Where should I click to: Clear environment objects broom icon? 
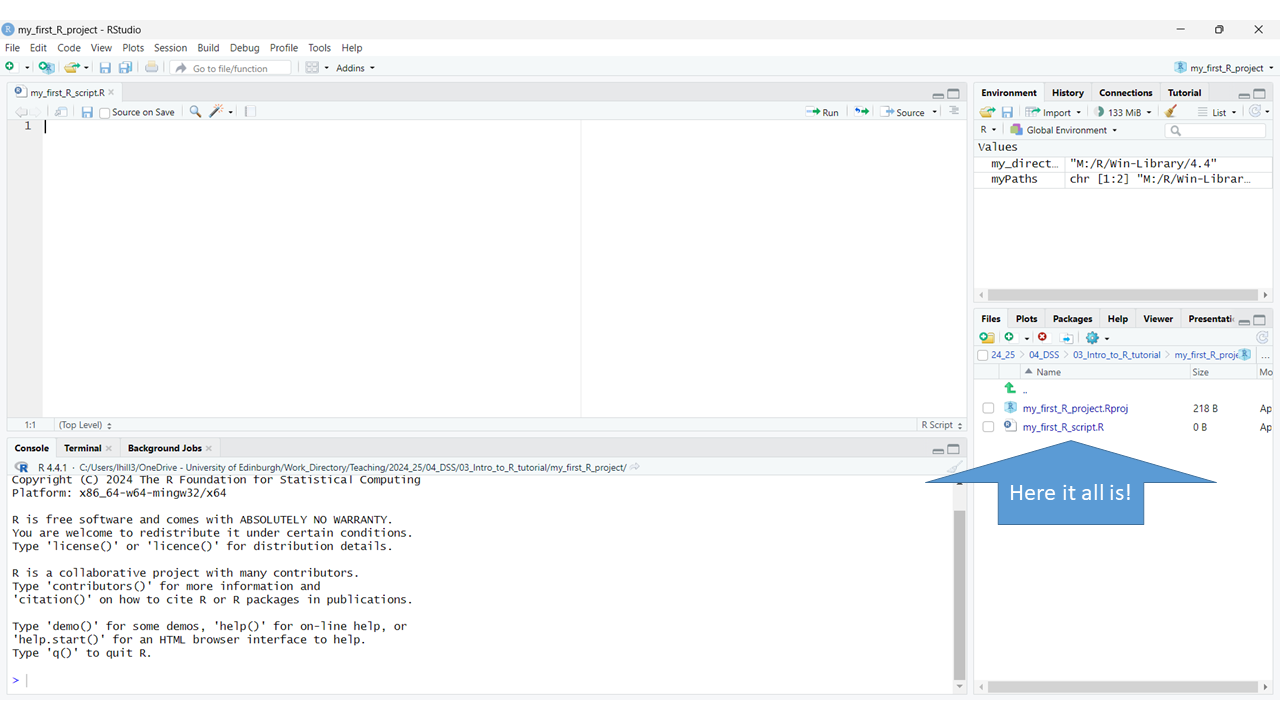pos(1171,112)
